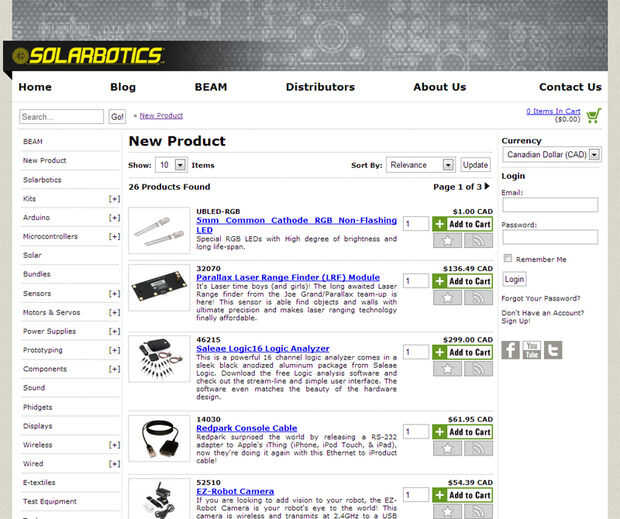Click star icon for Parallax Laser Range Finder

click(x=447, y=298)
